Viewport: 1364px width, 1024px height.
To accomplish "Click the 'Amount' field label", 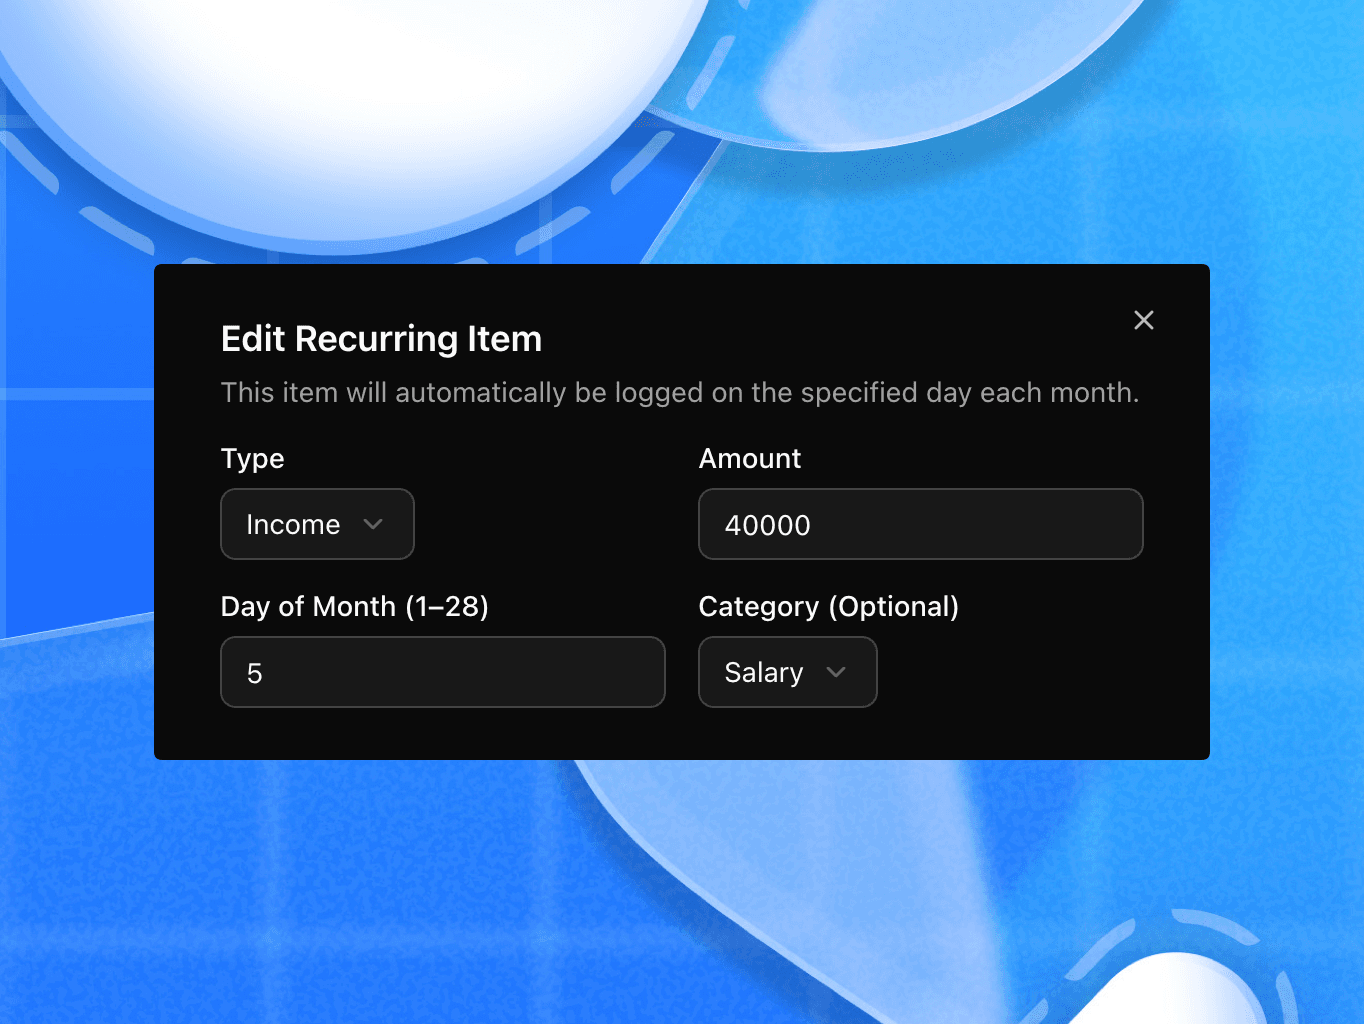I will coord(750,458).
